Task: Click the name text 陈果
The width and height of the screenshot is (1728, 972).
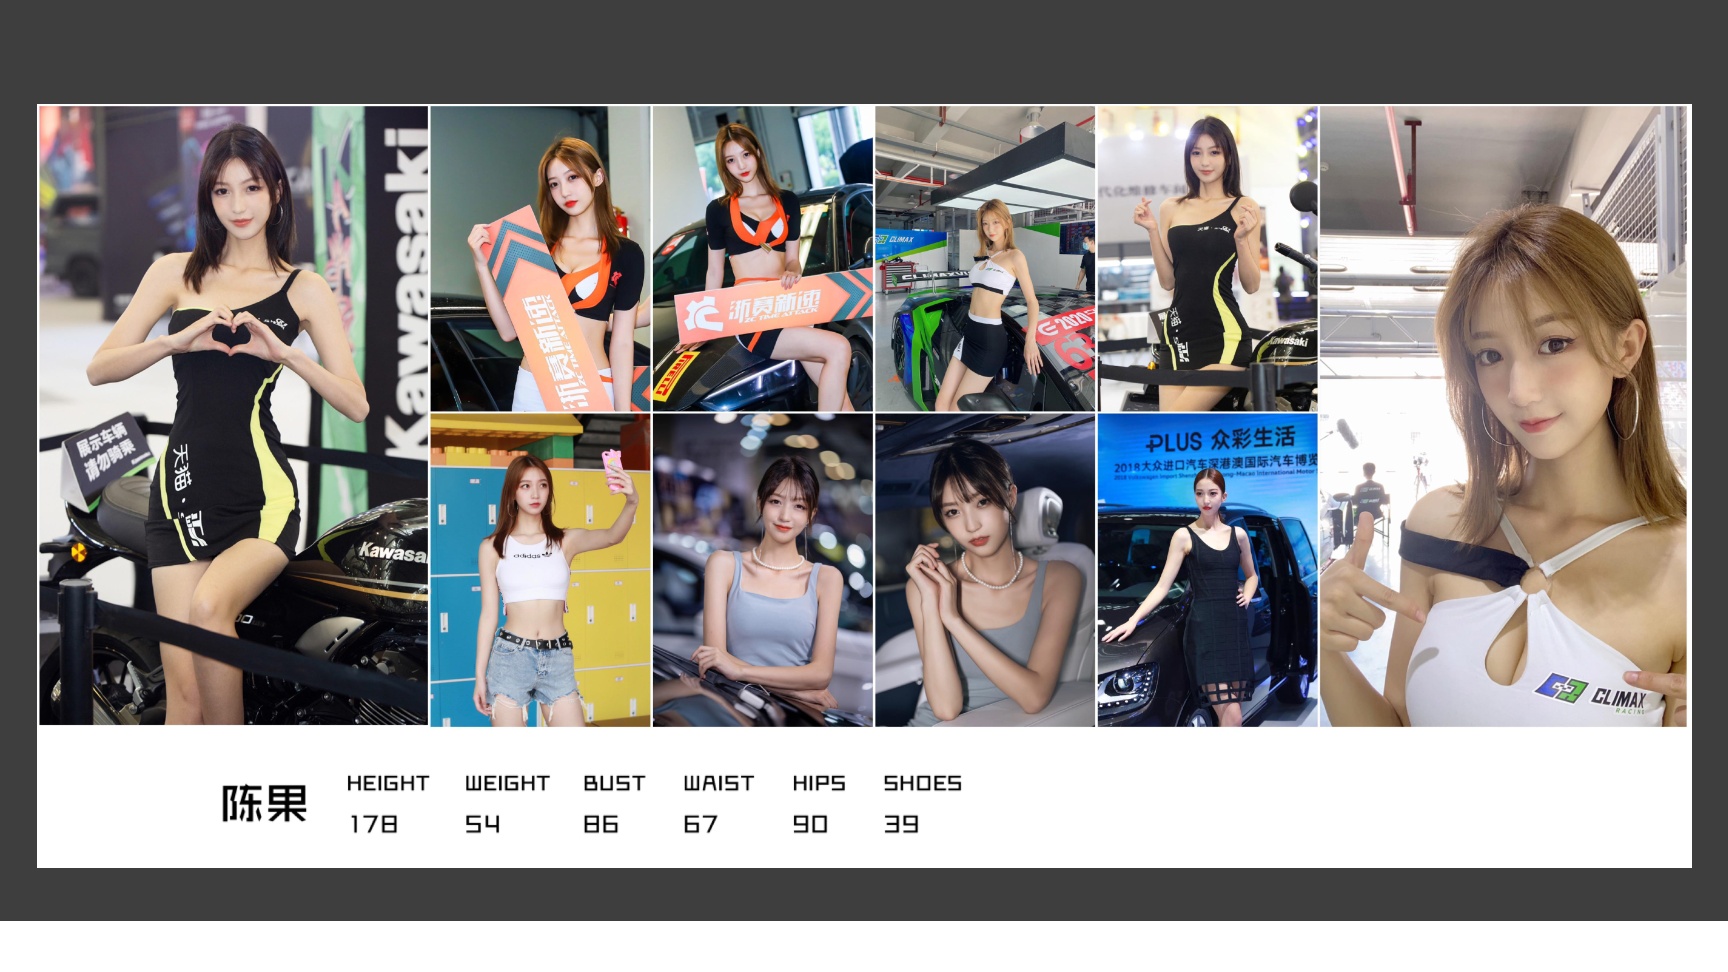Action: [264, 804]
